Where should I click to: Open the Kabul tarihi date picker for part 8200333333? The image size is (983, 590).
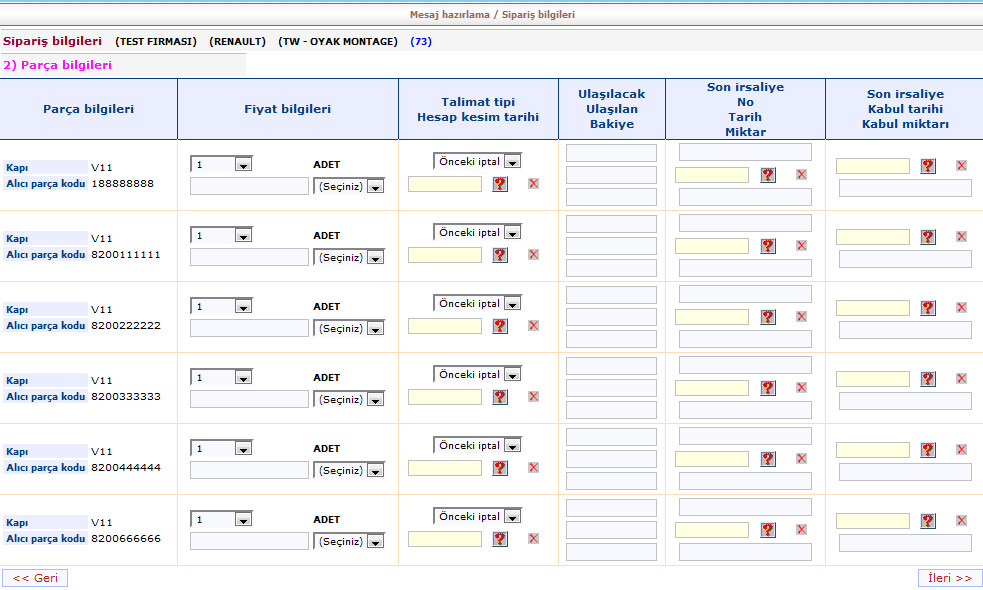pos(928,379)
